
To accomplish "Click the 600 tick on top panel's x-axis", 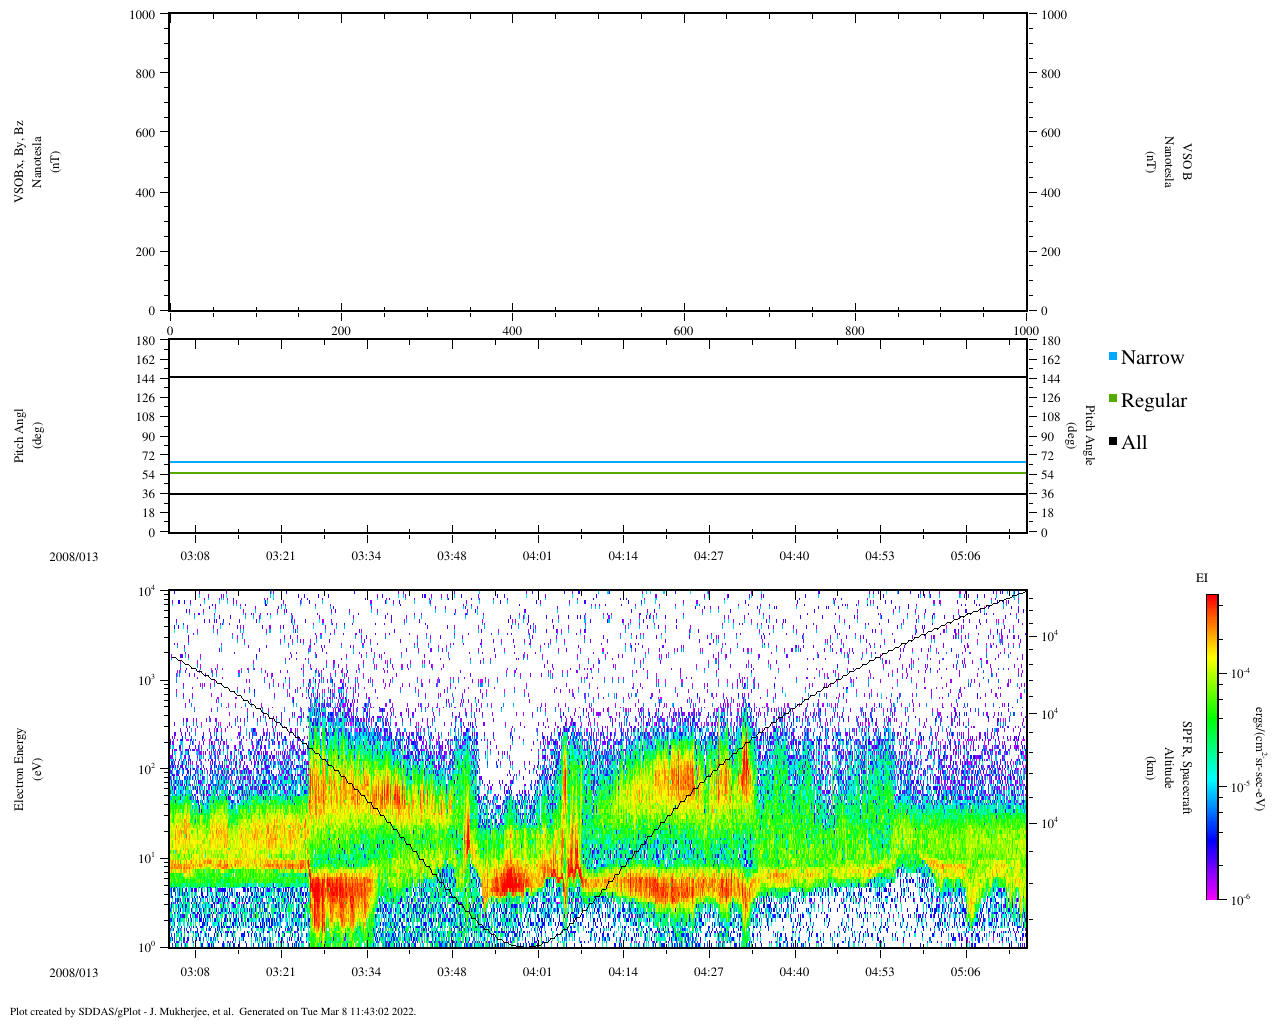I will click(683, 331).
